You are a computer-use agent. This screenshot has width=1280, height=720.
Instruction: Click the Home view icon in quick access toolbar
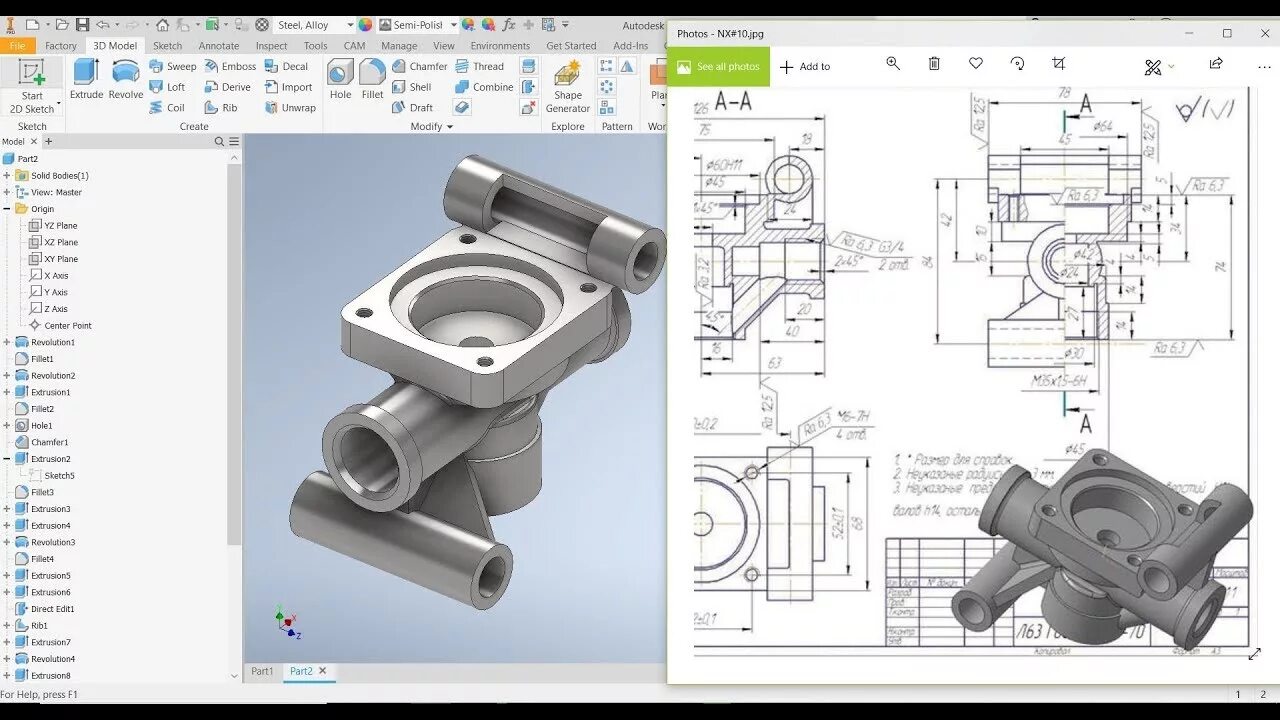click(162, 25)
